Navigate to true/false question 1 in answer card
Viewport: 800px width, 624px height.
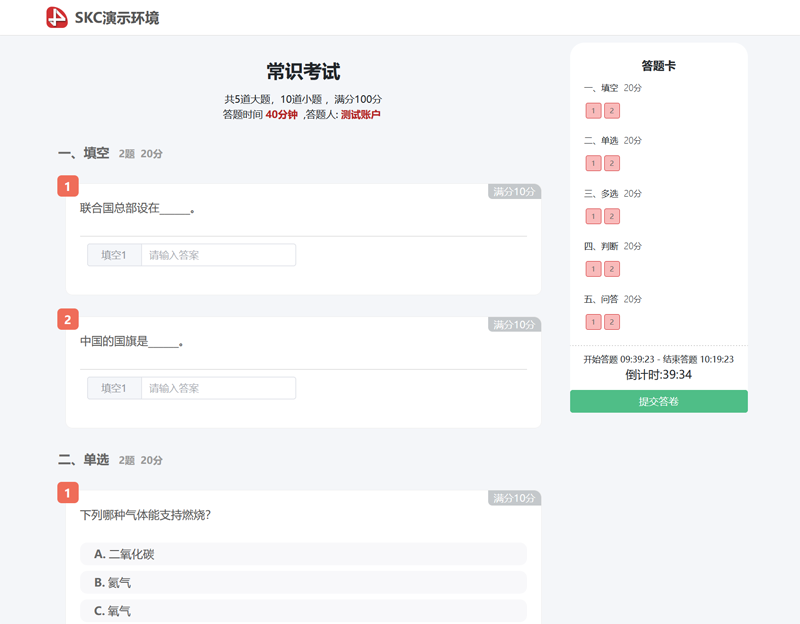click(x=593, y=269)
